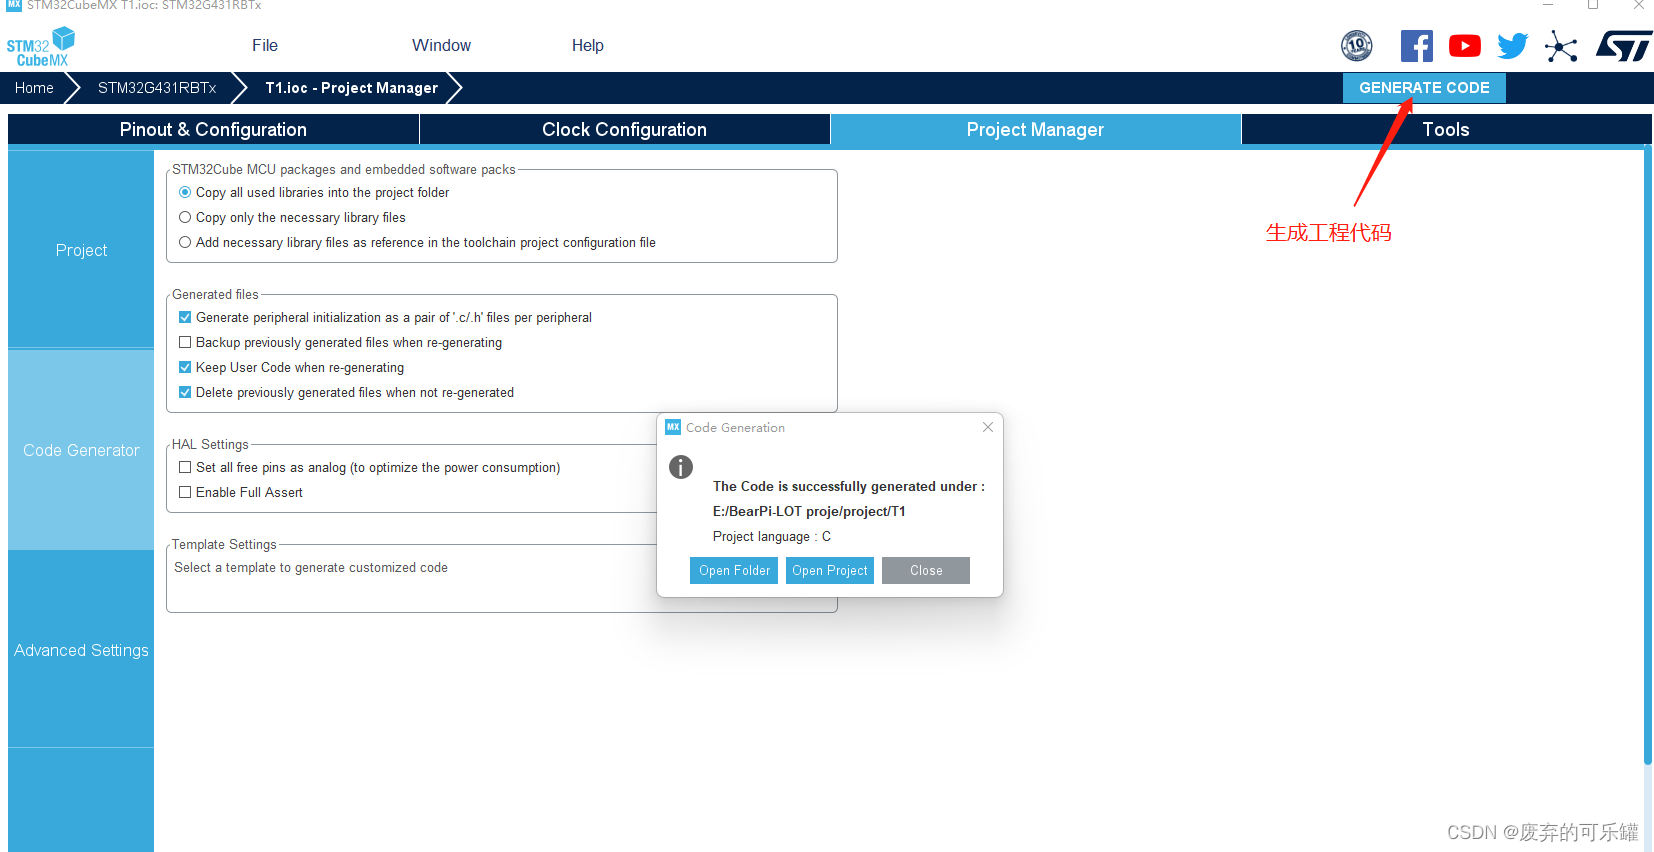Select Add necessary library files as reference
Screen dimensions: 1654x852
tap(185, 242)
